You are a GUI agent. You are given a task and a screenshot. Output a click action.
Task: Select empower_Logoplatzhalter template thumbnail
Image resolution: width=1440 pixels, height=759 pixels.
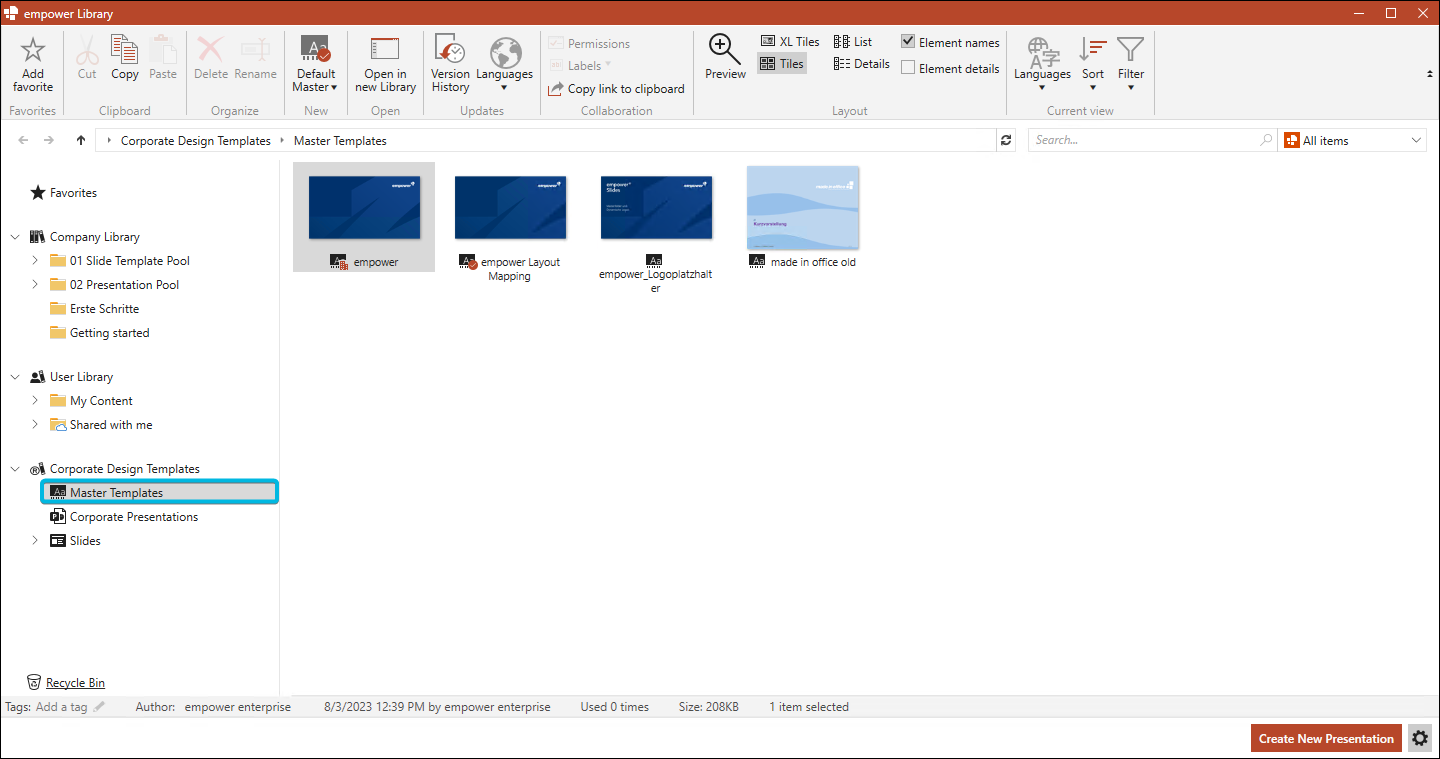[656, 208]
